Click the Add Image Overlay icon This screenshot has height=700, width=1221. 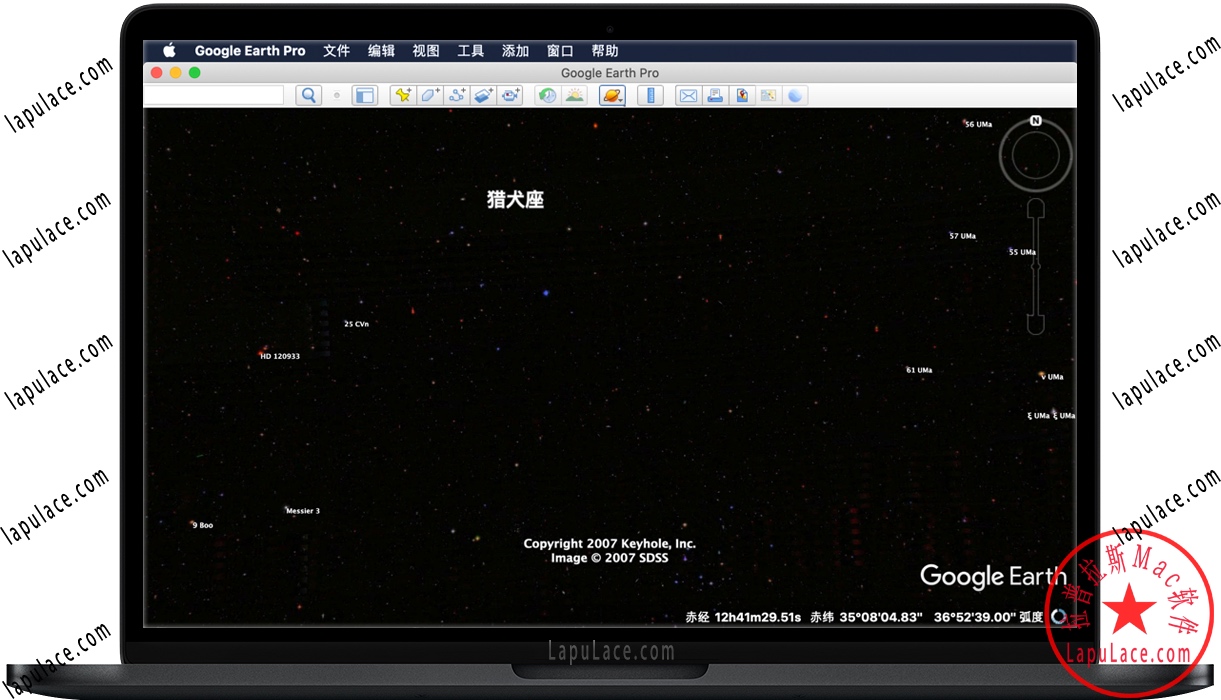pos(484,95)
